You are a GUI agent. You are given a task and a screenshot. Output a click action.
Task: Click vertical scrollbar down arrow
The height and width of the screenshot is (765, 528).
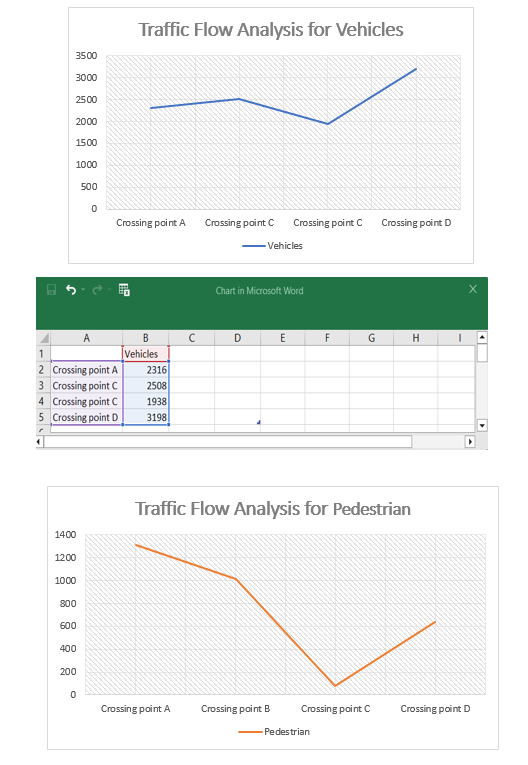[482, 425]
